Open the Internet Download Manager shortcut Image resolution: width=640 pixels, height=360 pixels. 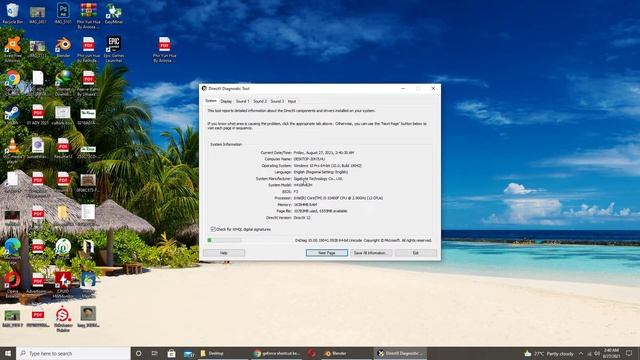point(63,82)
